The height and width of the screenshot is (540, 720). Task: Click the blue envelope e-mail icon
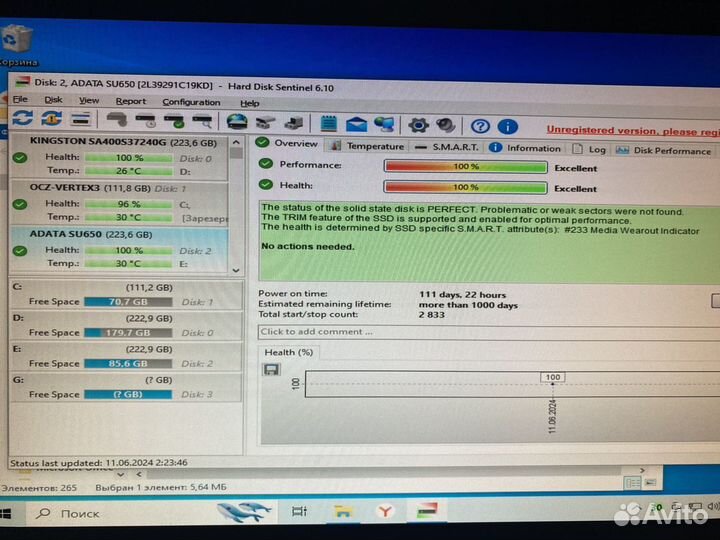356,124
